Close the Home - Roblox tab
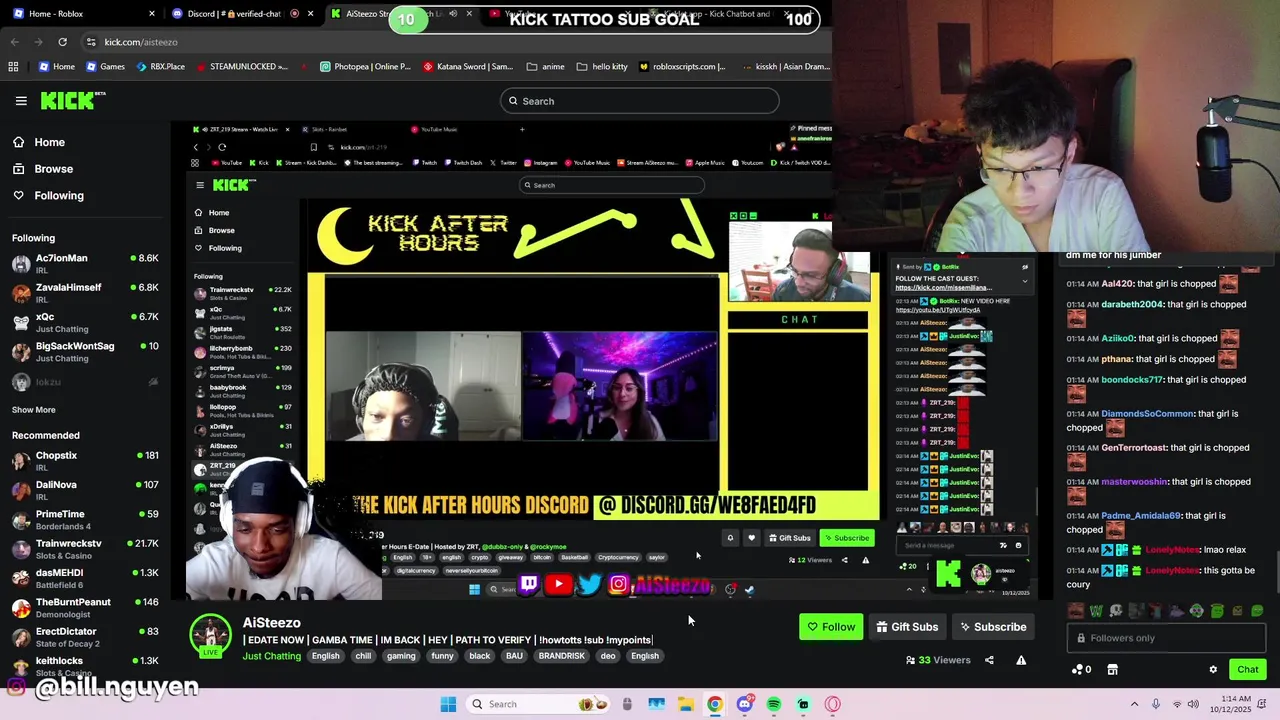 coord(152,14)
